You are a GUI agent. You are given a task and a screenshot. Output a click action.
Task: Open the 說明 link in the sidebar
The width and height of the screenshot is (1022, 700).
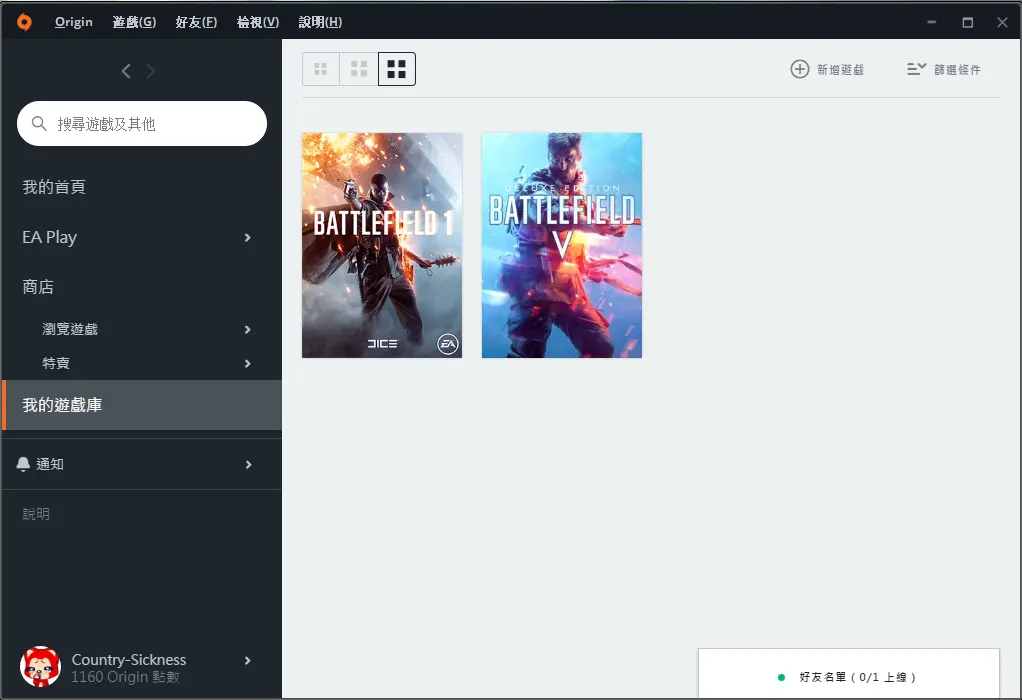36,514
